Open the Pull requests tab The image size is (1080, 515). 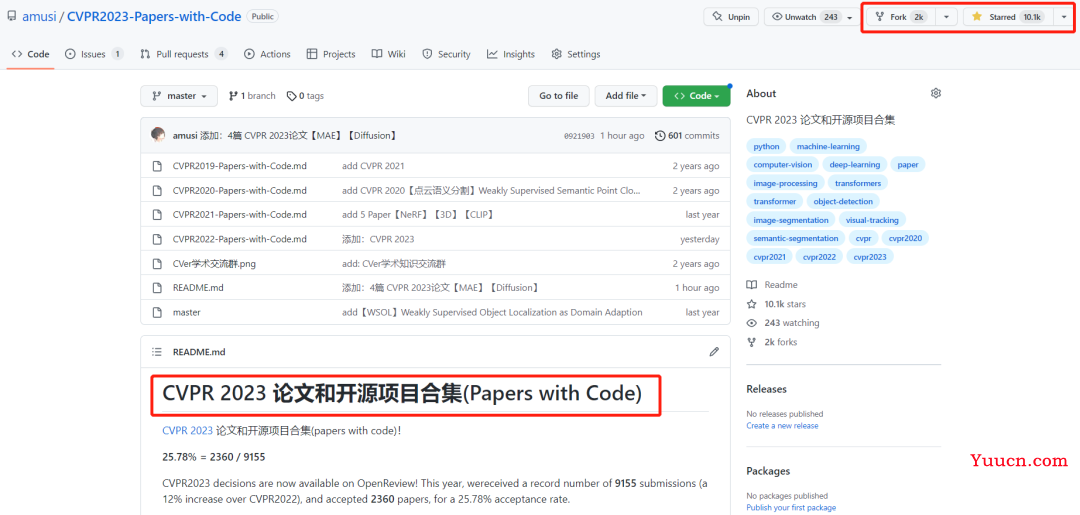pyautogui.click(x=184, y=54)
